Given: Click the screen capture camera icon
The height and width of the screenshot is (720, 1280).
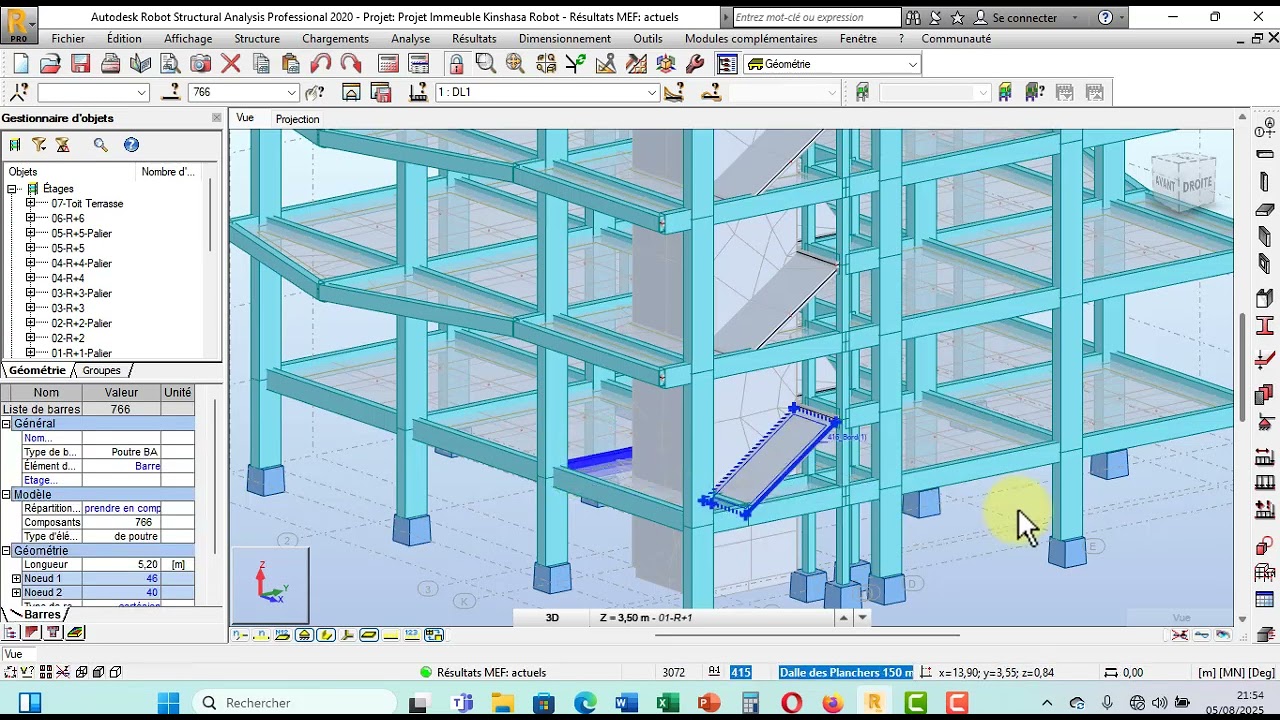Looking at the screenshot, I should pyautogui.click(x=201, y=64).
